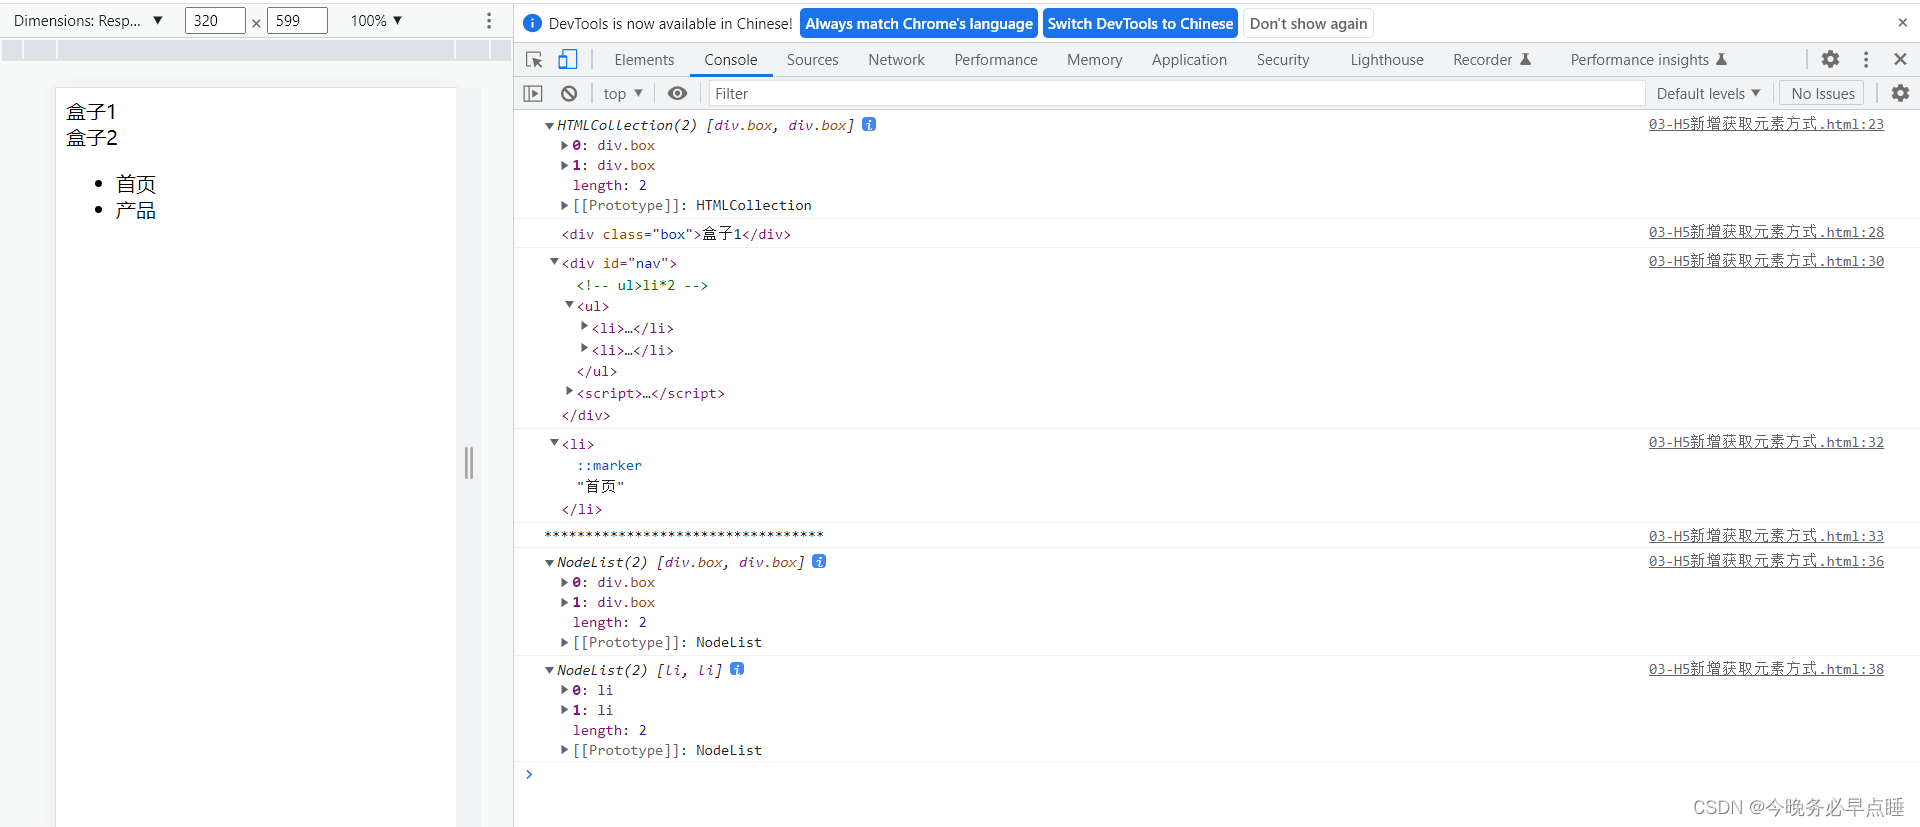Click the 首页 list item in page
Image resolution: width=1920 pixels, height=827 pixels.
pyautogui.click(x=136, y=184)
